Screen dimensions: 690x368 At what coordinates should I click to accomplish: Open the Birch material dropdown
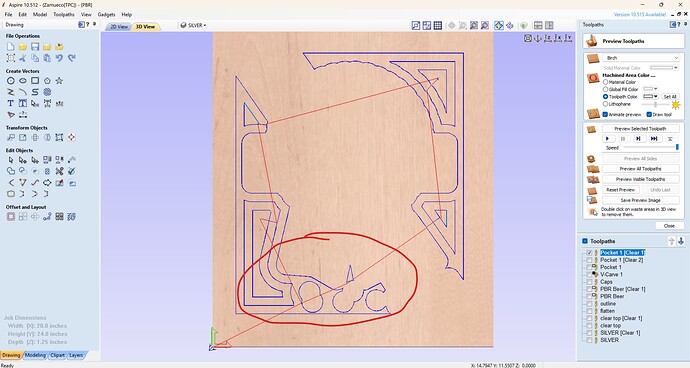pyautogui.click(x=642, y=58)
